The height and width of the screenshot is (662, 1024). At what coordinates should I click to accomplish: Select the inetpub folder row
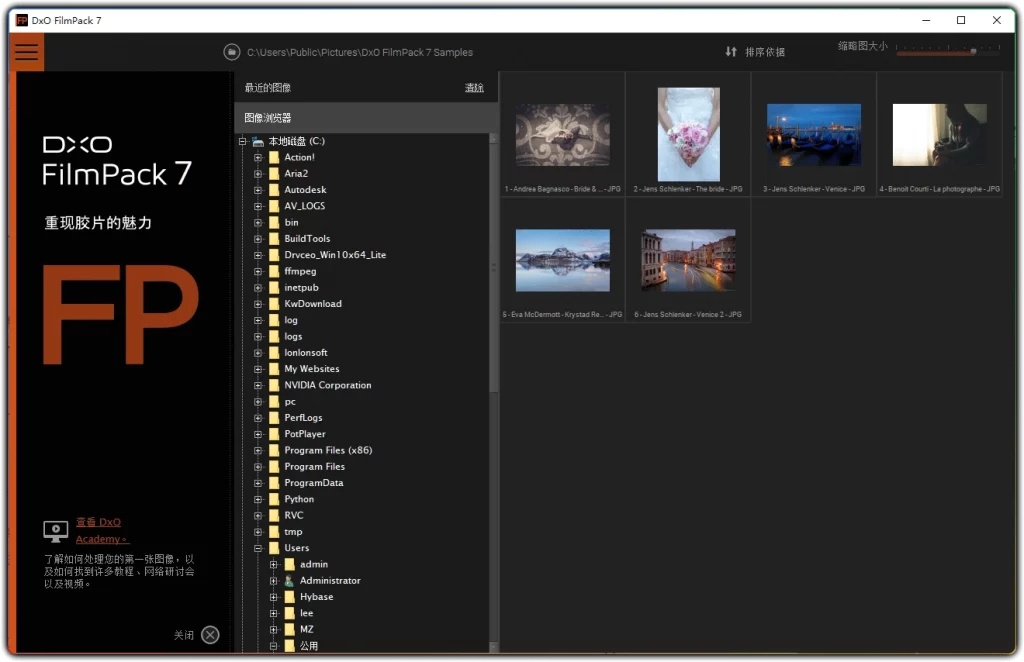301,287
